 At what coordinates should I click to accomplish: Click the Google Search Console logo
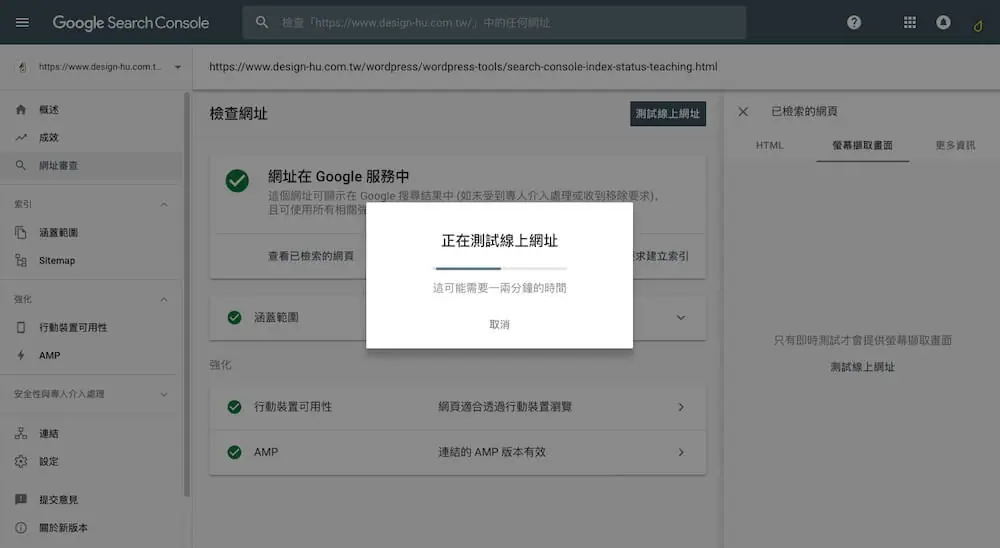pos(131,23)
